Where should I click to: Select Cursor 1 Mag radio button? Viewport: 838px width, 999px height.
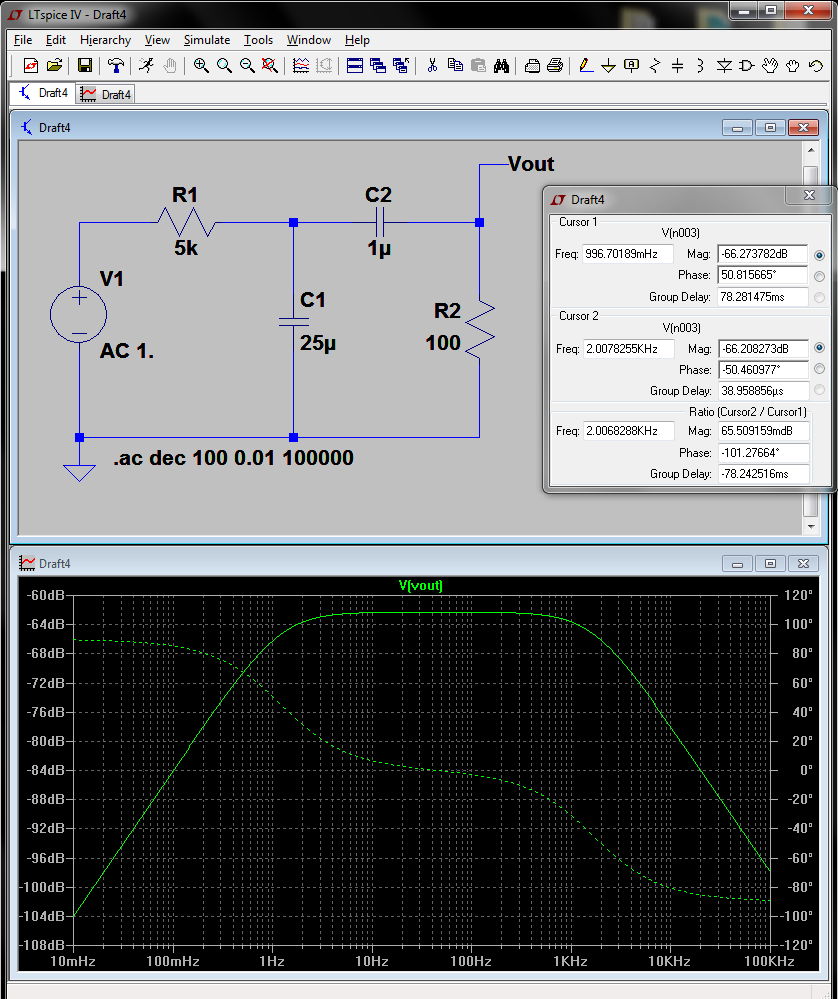click(x=820, y=255)
